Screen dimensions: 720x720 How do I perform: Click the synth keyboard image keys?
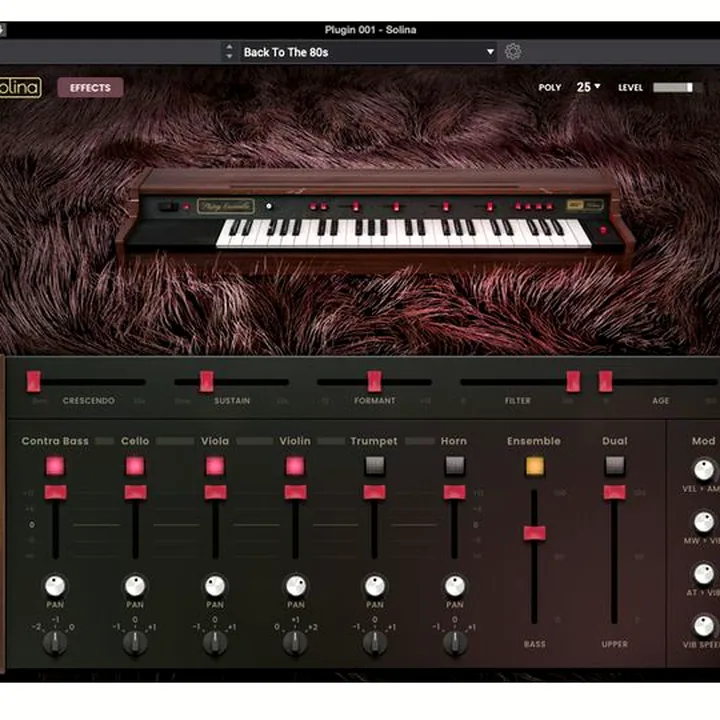coord(403,233)
